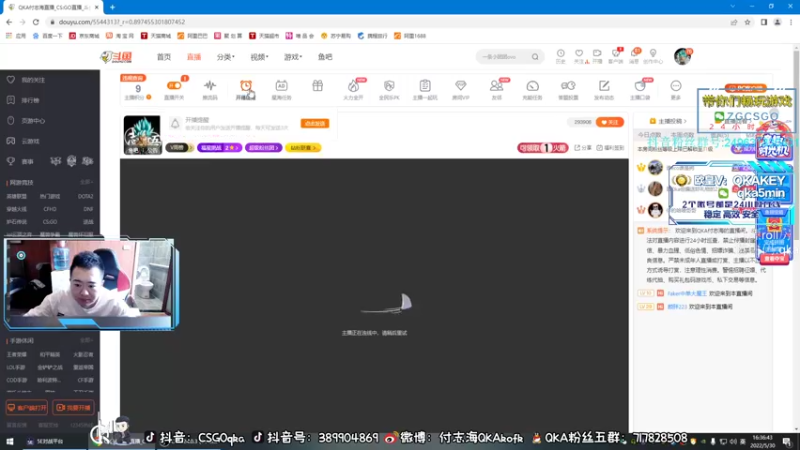Claim the red 可领取 火箭 button
This screenshot has height=450, width=800.
(x=542, y=148)
